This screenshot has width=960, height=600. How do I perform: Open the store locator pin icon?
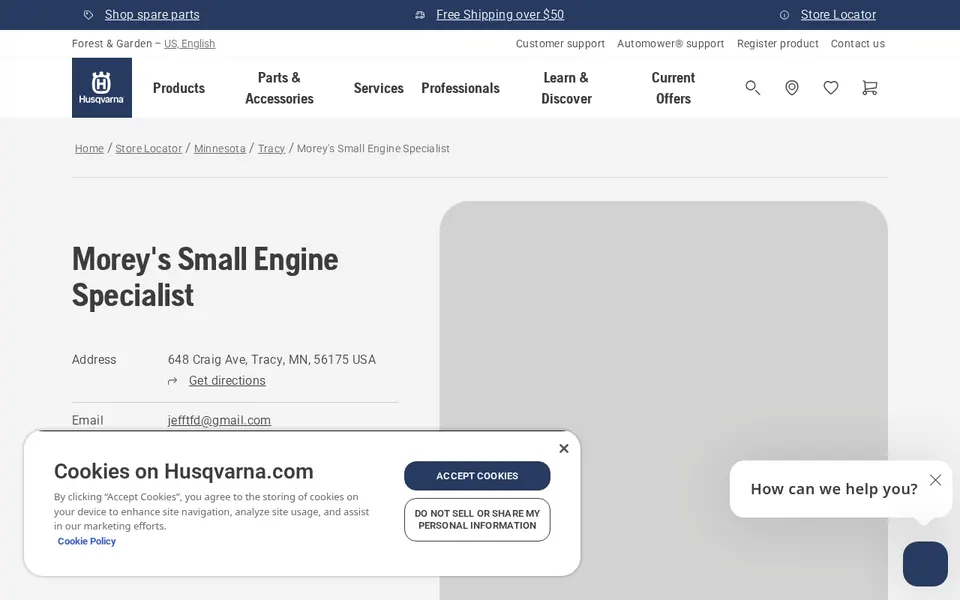click(792, 88)
